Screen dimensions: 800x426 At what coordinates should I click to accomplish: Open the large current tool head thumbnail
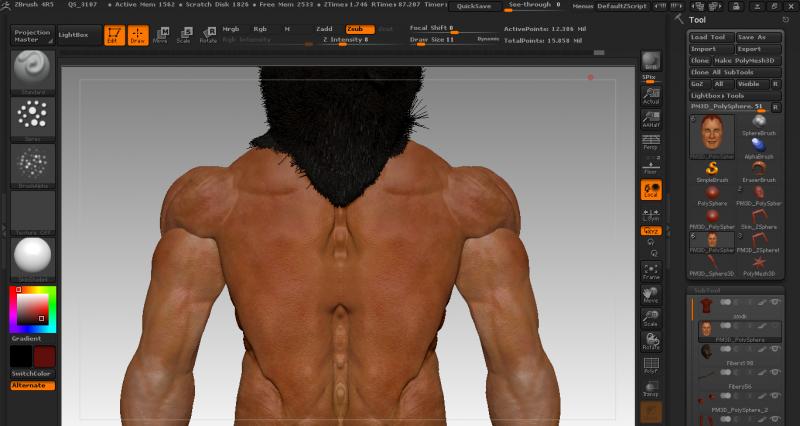(x=712, y=137)
